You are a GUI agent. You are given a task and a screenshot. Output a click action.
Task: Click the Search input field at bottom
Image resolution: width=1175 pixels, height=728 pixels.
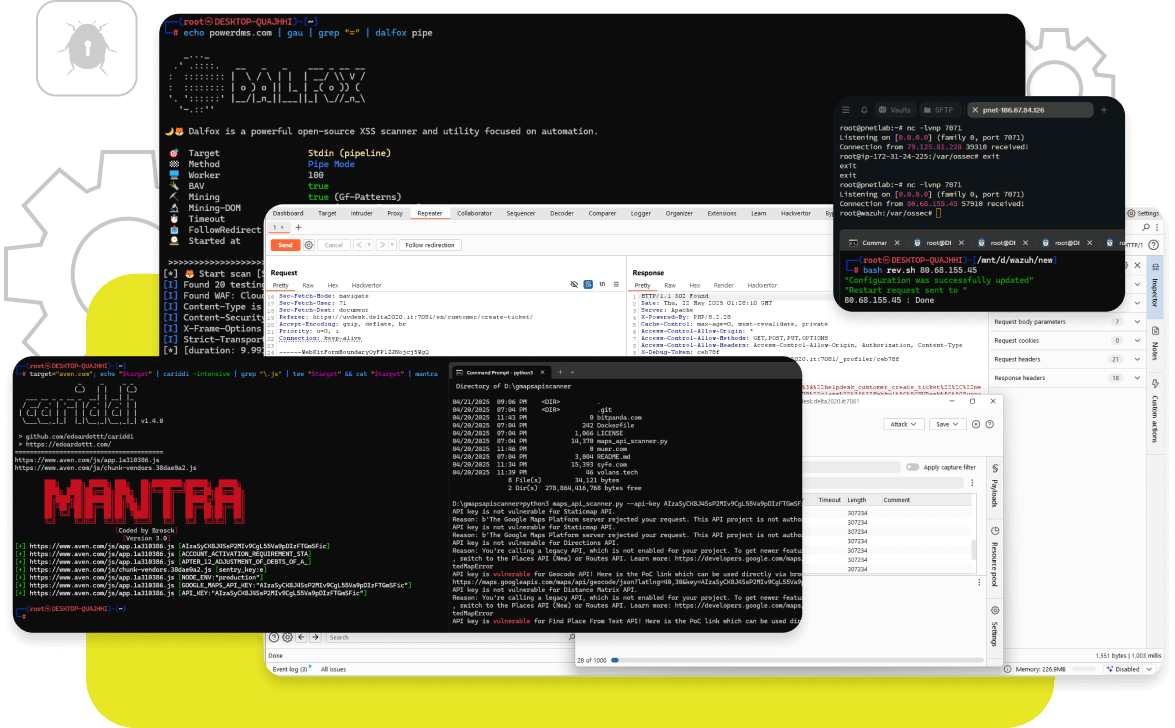tap(448, 637)
